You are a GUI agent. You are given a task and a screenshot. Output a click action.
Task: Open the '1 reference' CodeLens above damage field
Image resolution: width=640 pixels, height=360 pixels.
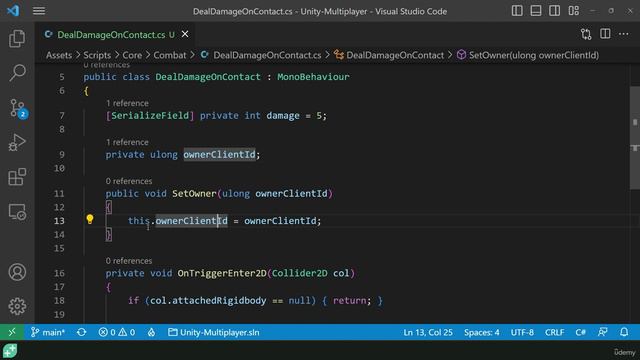point(127,103)
